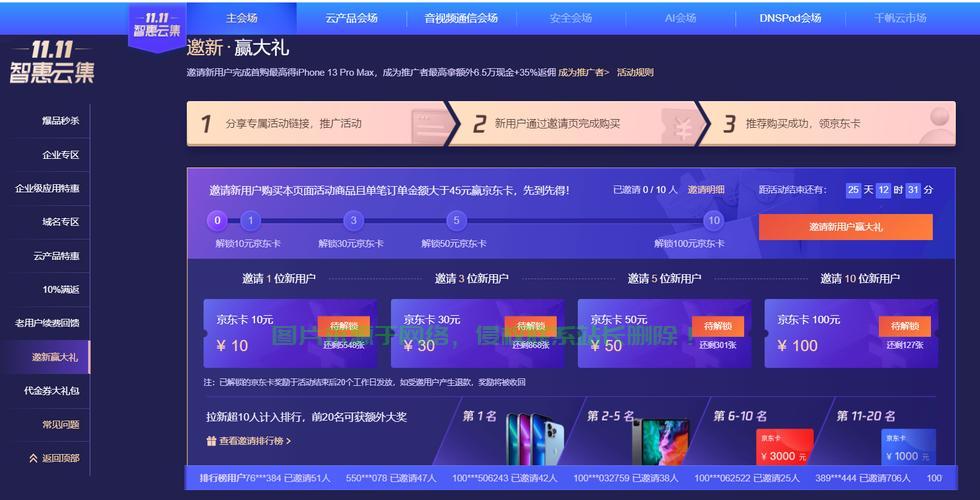
Task: Open 云产品特惠 sidebar item
Action: (56, 256)
